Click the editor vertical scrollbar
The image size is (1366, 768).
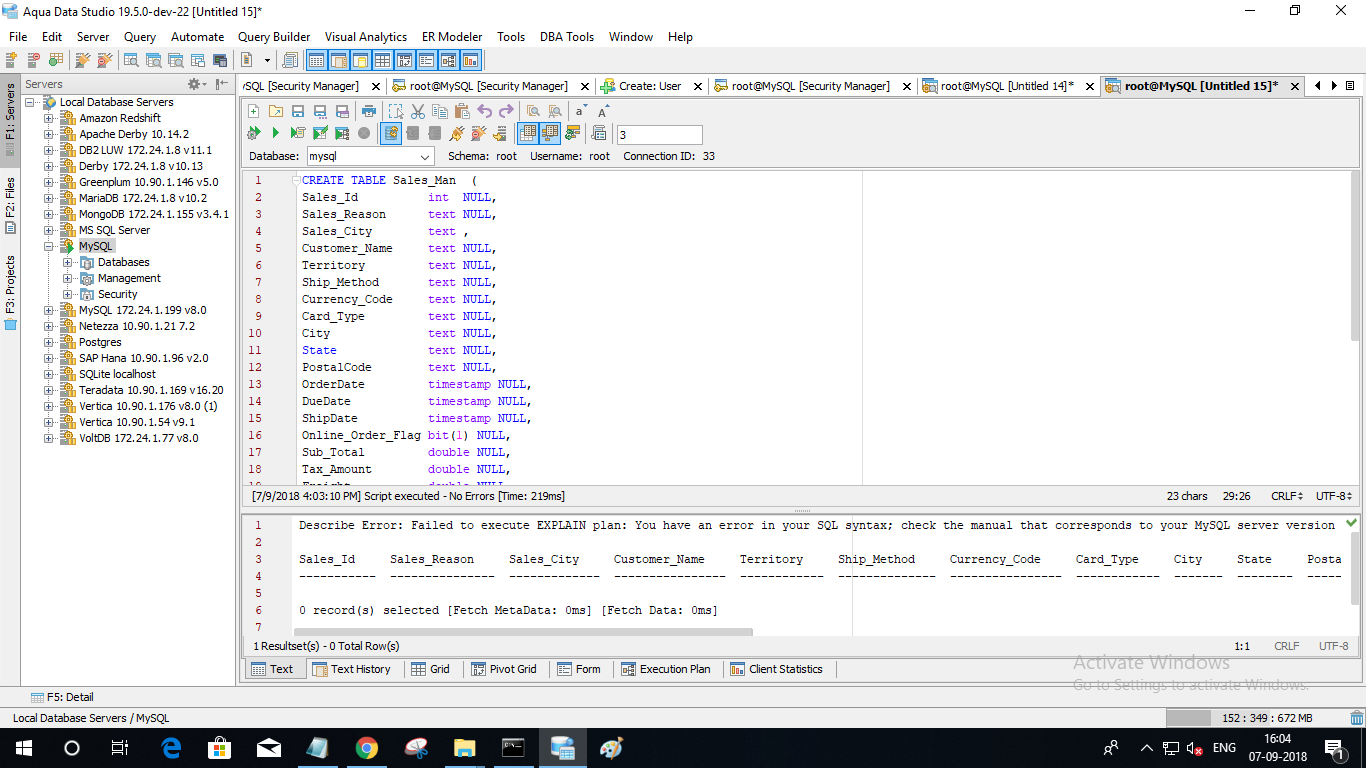tap(1355, 258)
